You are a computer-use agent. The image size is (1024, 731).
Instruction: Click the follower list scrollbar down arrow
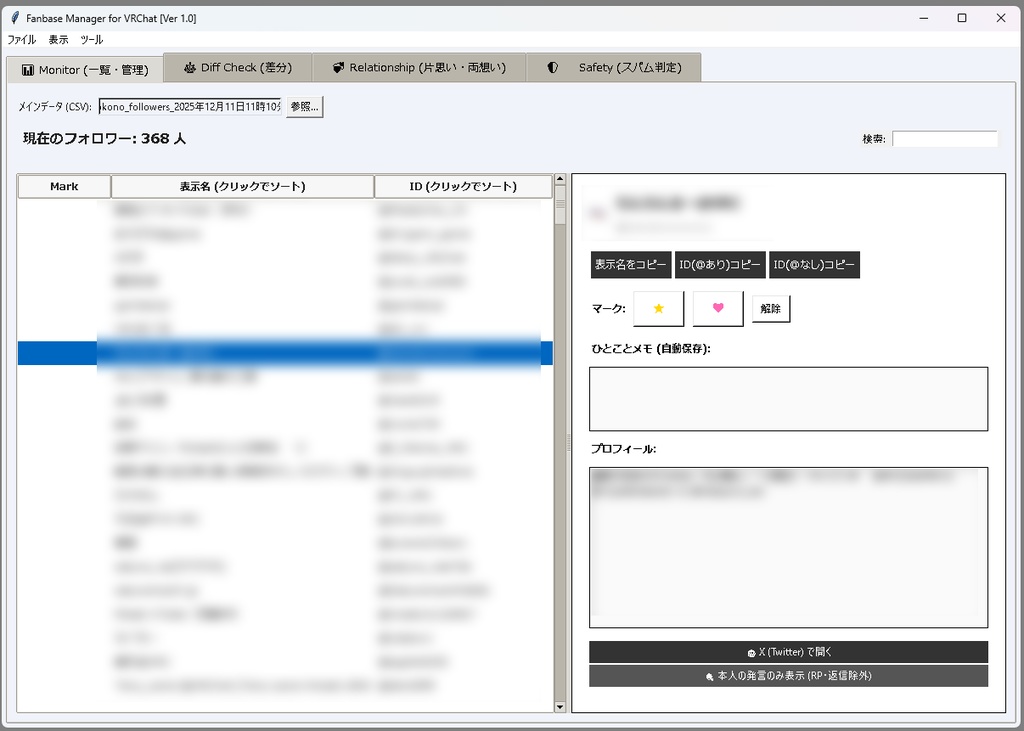point(560,706)
